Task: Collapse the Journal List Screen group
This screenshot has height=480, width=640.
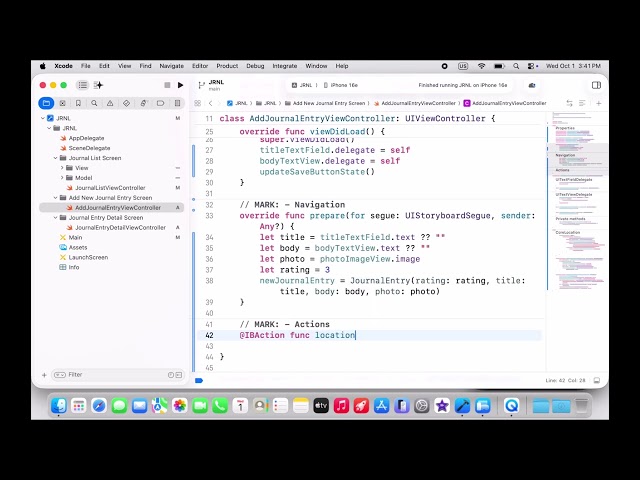Action: pyautogui.click(x=56, y=158)
